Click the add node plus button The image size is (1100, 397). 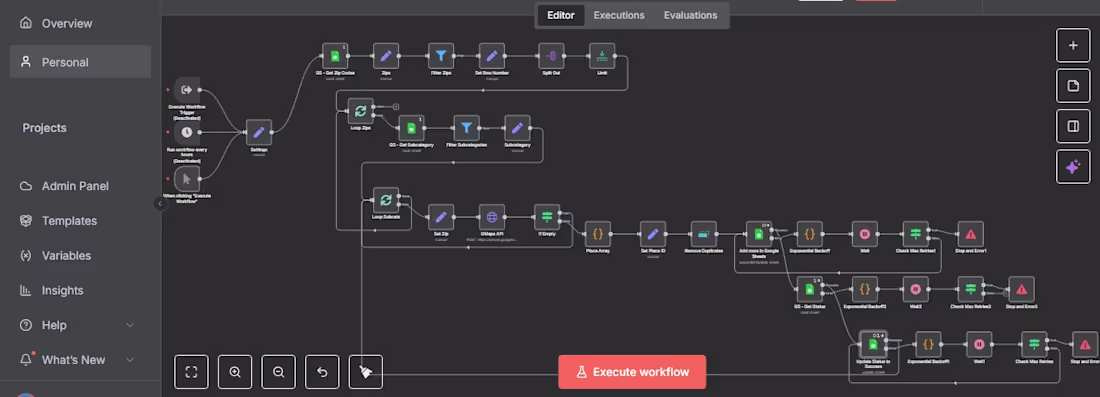(x=1073, y=46)
